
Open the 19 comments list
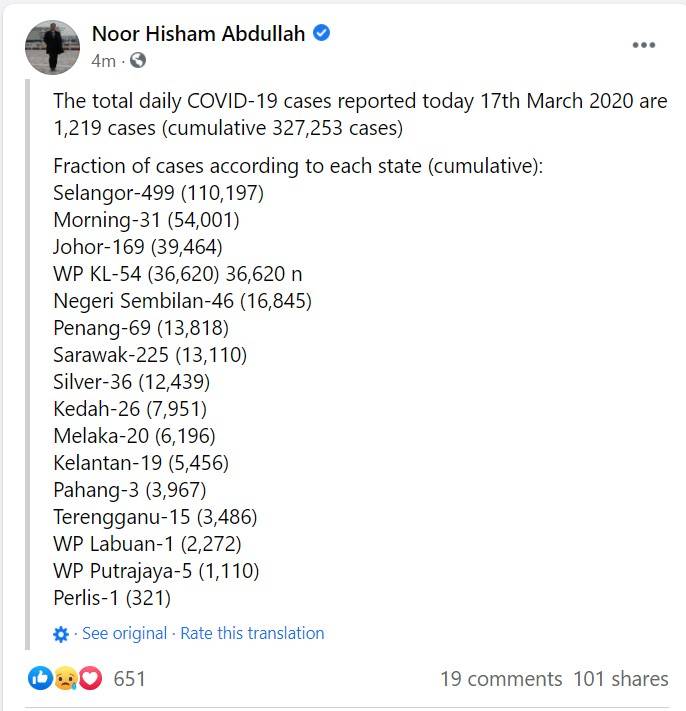click(501, 679)
